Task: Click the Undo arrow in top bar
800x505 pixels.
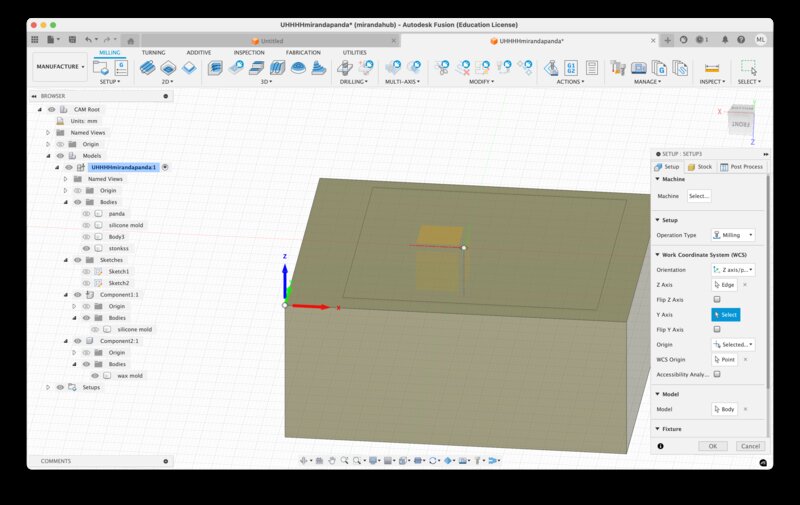Action: [89, 40]
